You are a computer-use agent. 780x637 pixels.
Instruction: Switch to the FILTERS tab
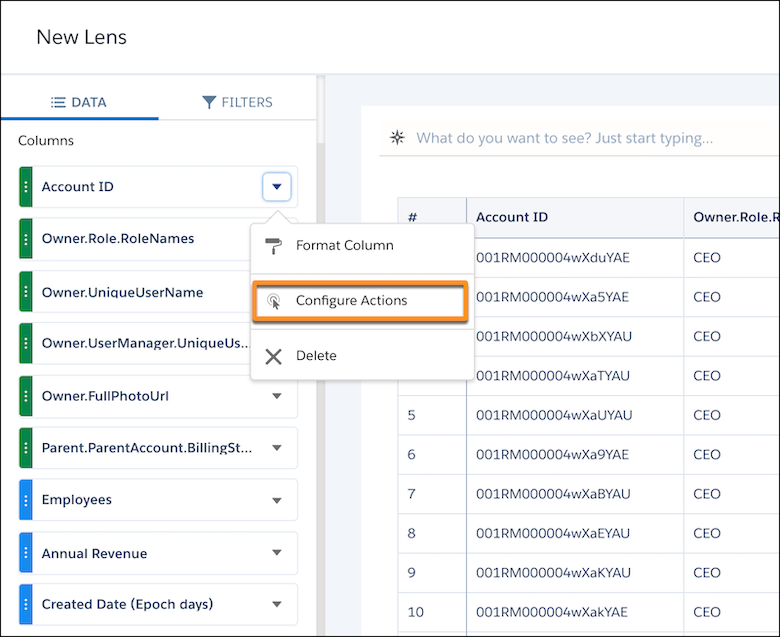click(x=237, y=102)
